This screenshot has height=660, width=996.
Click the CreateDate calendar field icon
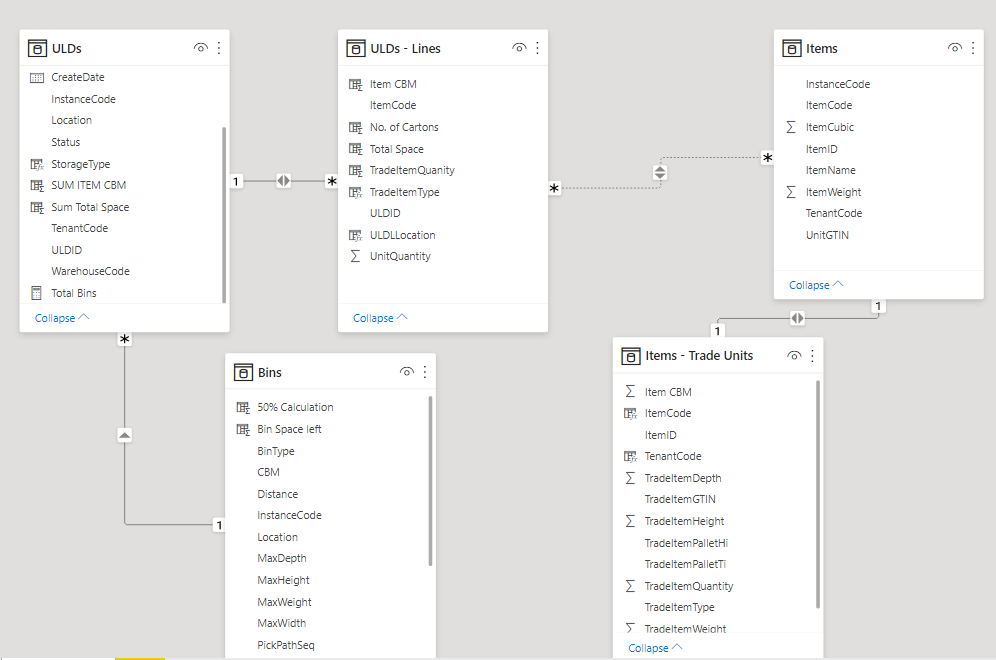pyautogui.click(x=37, y=77)
